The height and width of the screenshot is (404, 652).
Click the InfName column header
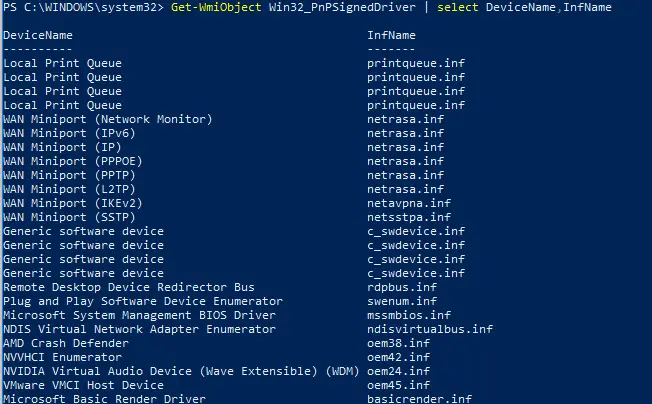point(391,35)
